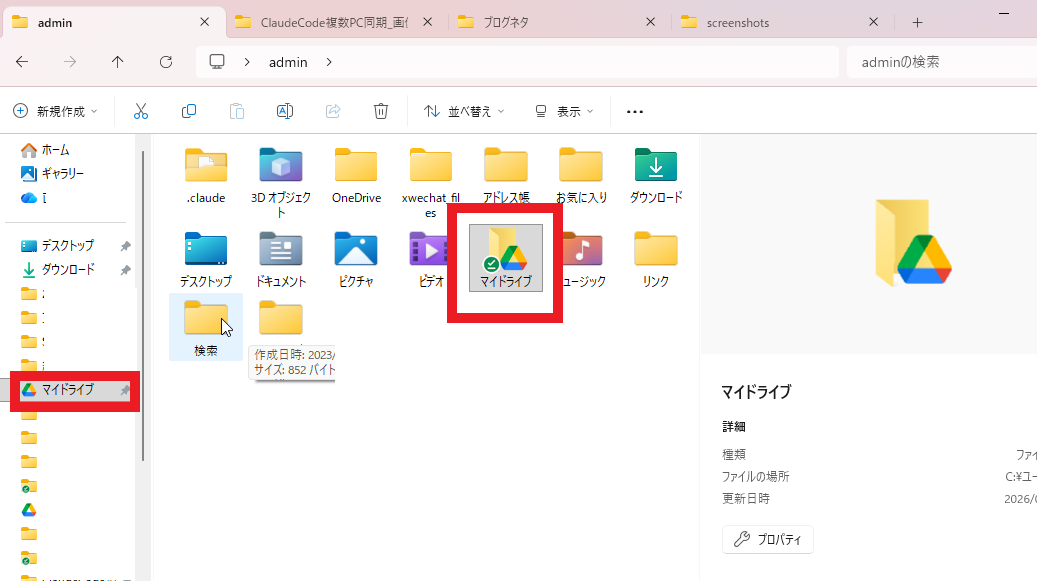
Task: Click the Delete trash icon
Action: coord(381,111)
